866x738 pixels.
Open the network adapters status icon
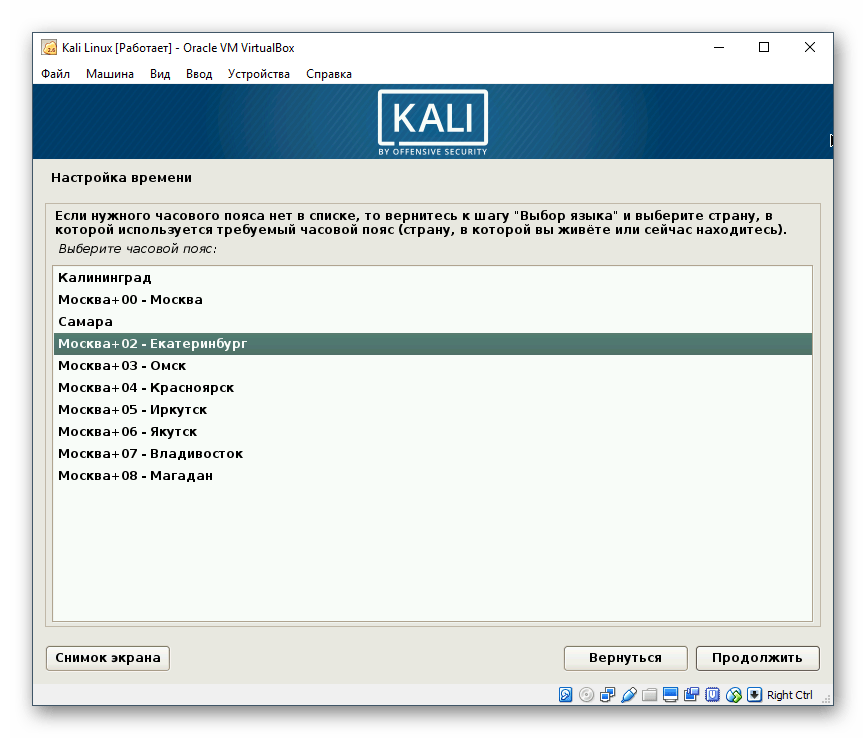pos(606,695)
